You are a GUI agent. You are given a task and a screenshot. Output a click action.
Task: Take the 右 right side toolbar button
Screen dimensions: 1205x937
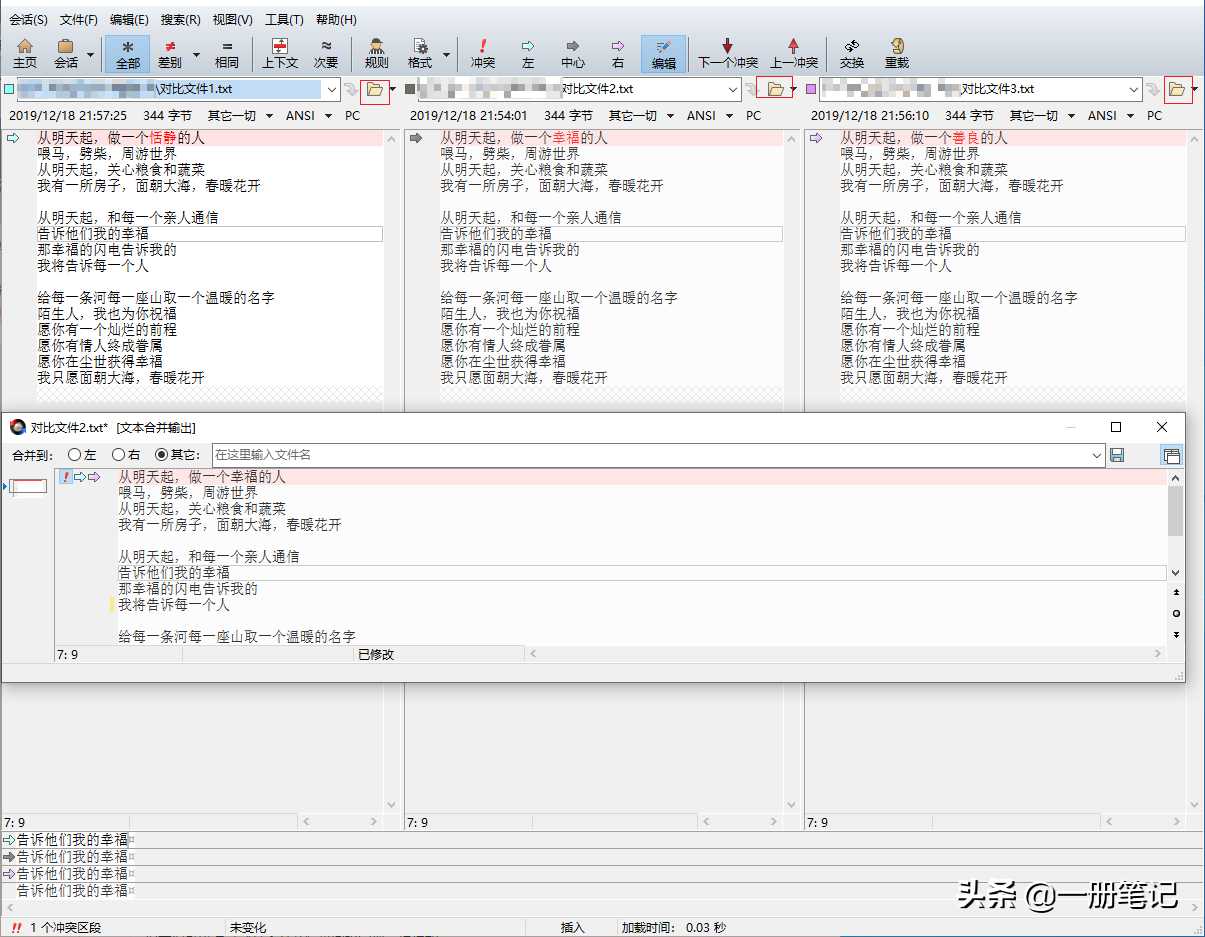618,53
